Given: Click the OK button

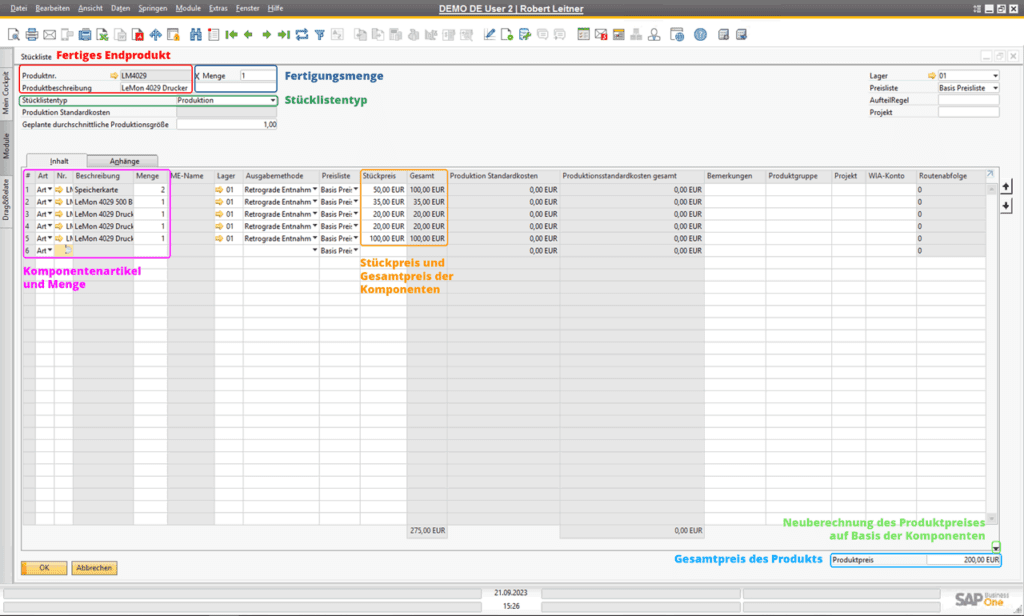Looking at the screenshot, I should (x=44, y=568).
